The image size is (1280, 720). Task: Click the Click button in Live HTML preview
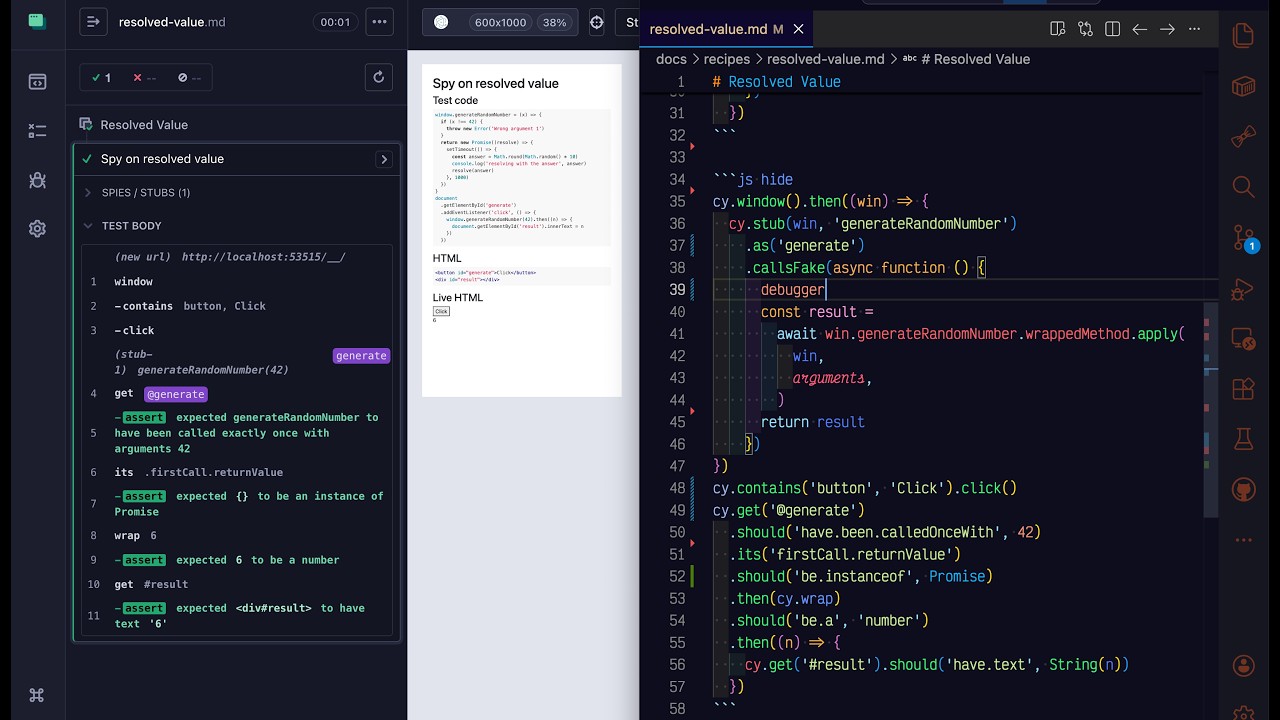click(441, 311)
